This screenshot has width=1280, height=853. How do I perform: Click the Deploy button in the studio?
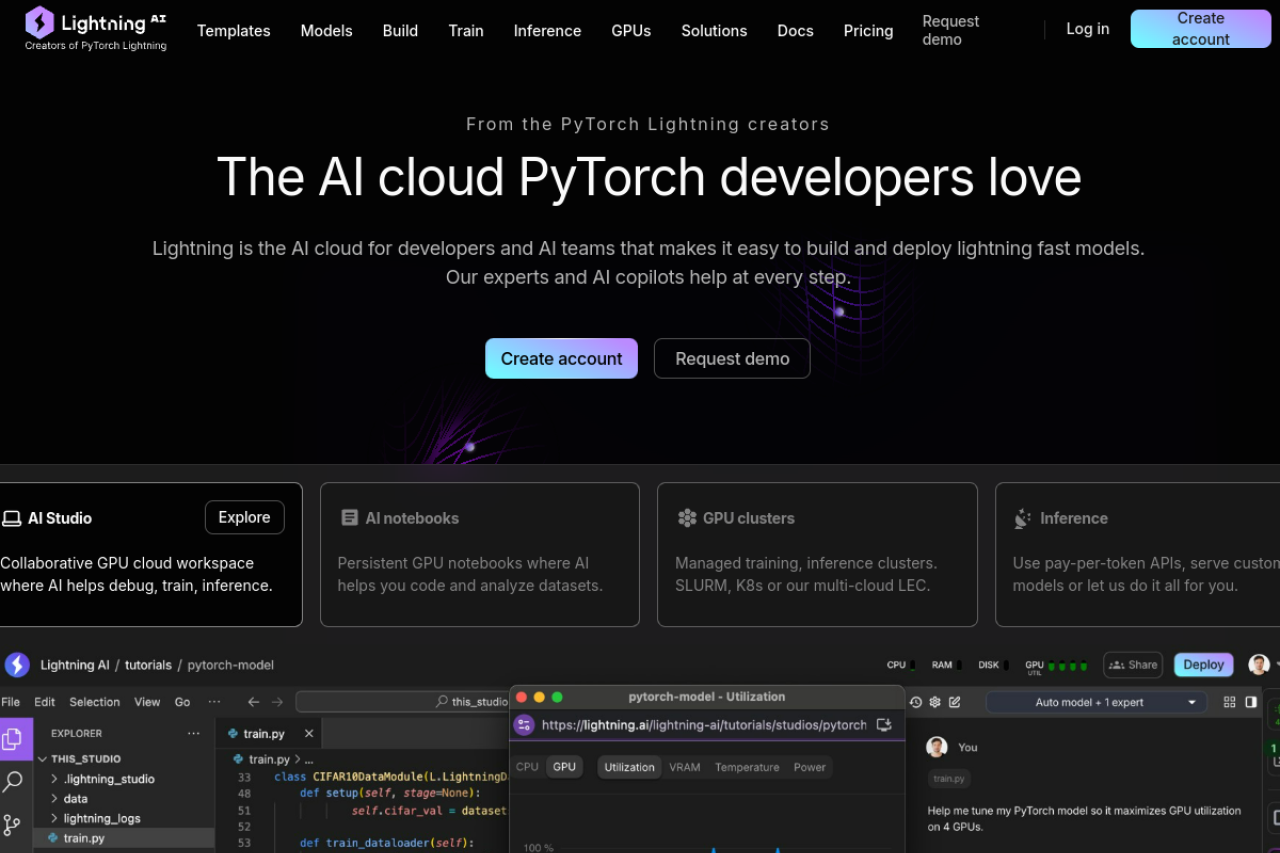click(x=1204, y=665)
